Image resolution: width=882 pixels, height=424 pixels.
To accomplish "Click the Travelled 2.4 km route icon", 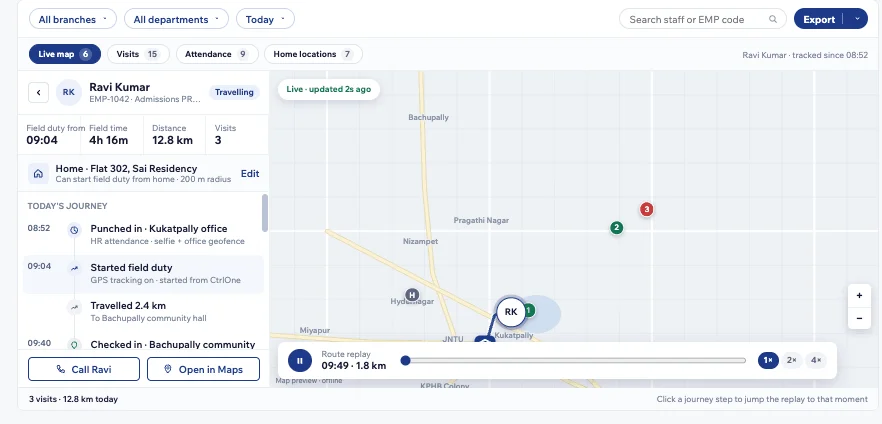I will [74, 307].
